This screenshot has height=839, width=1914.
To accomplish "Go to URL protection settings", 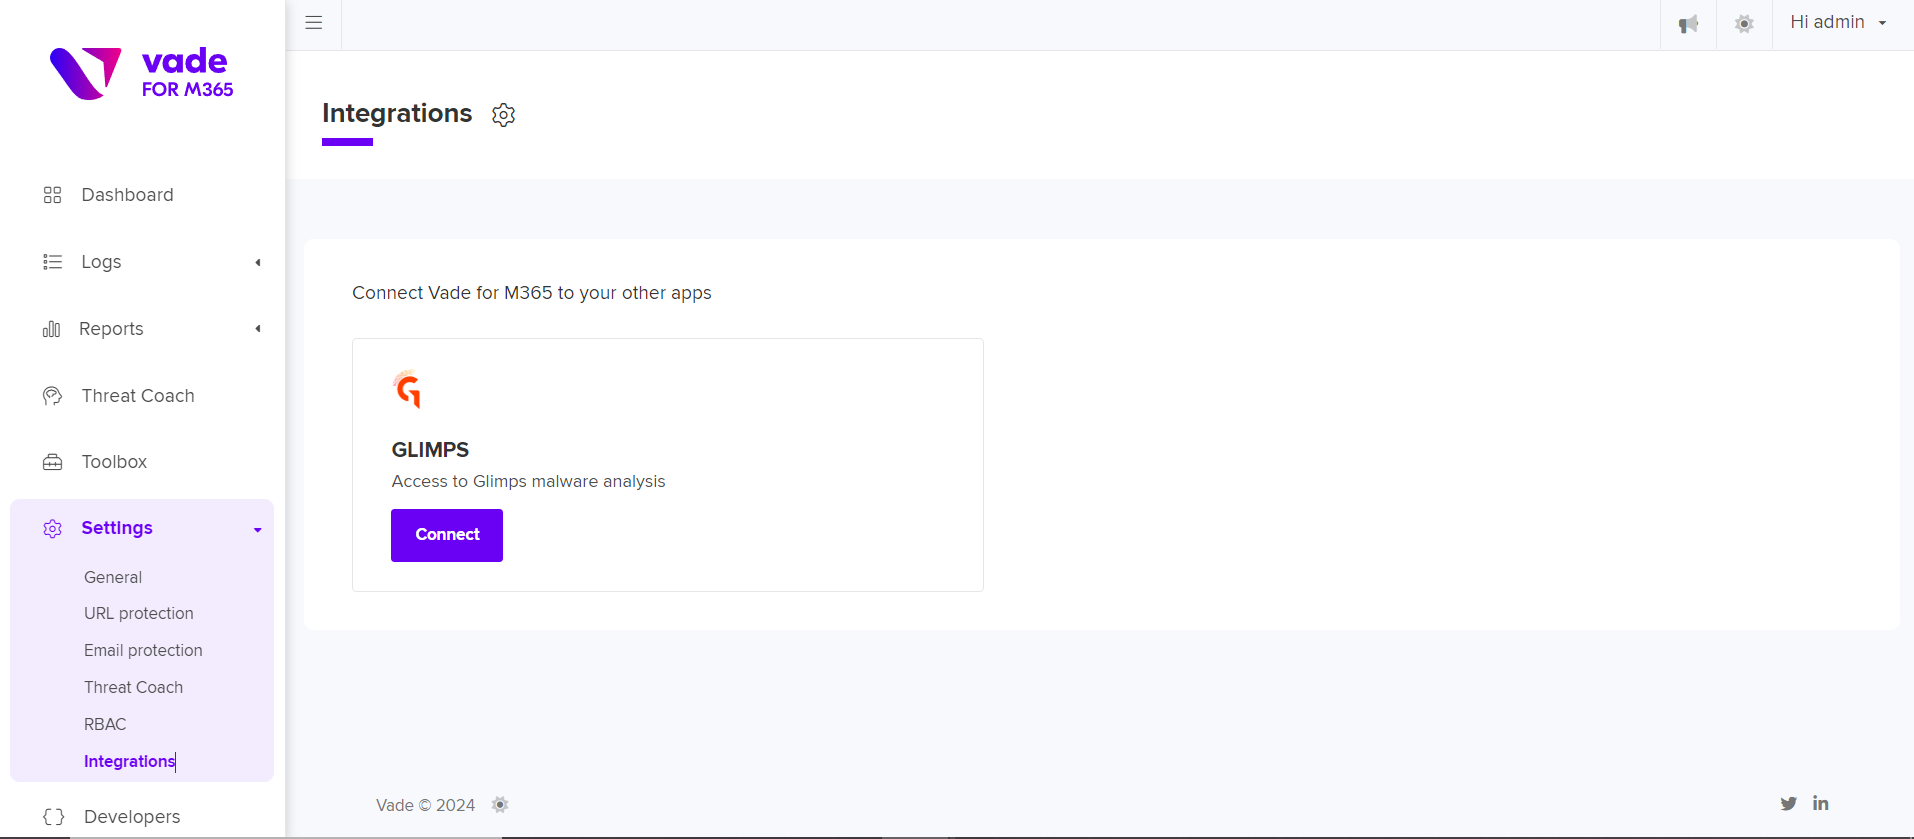I will click(139, 613).
